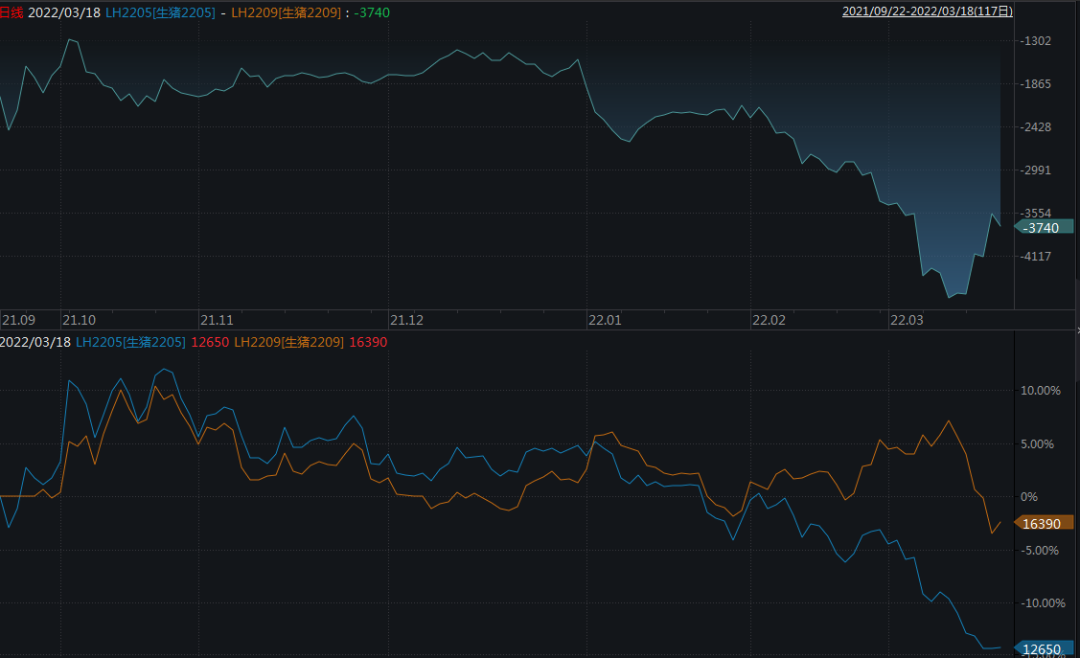Click the -10.00% axis label

coord(1043,603)
